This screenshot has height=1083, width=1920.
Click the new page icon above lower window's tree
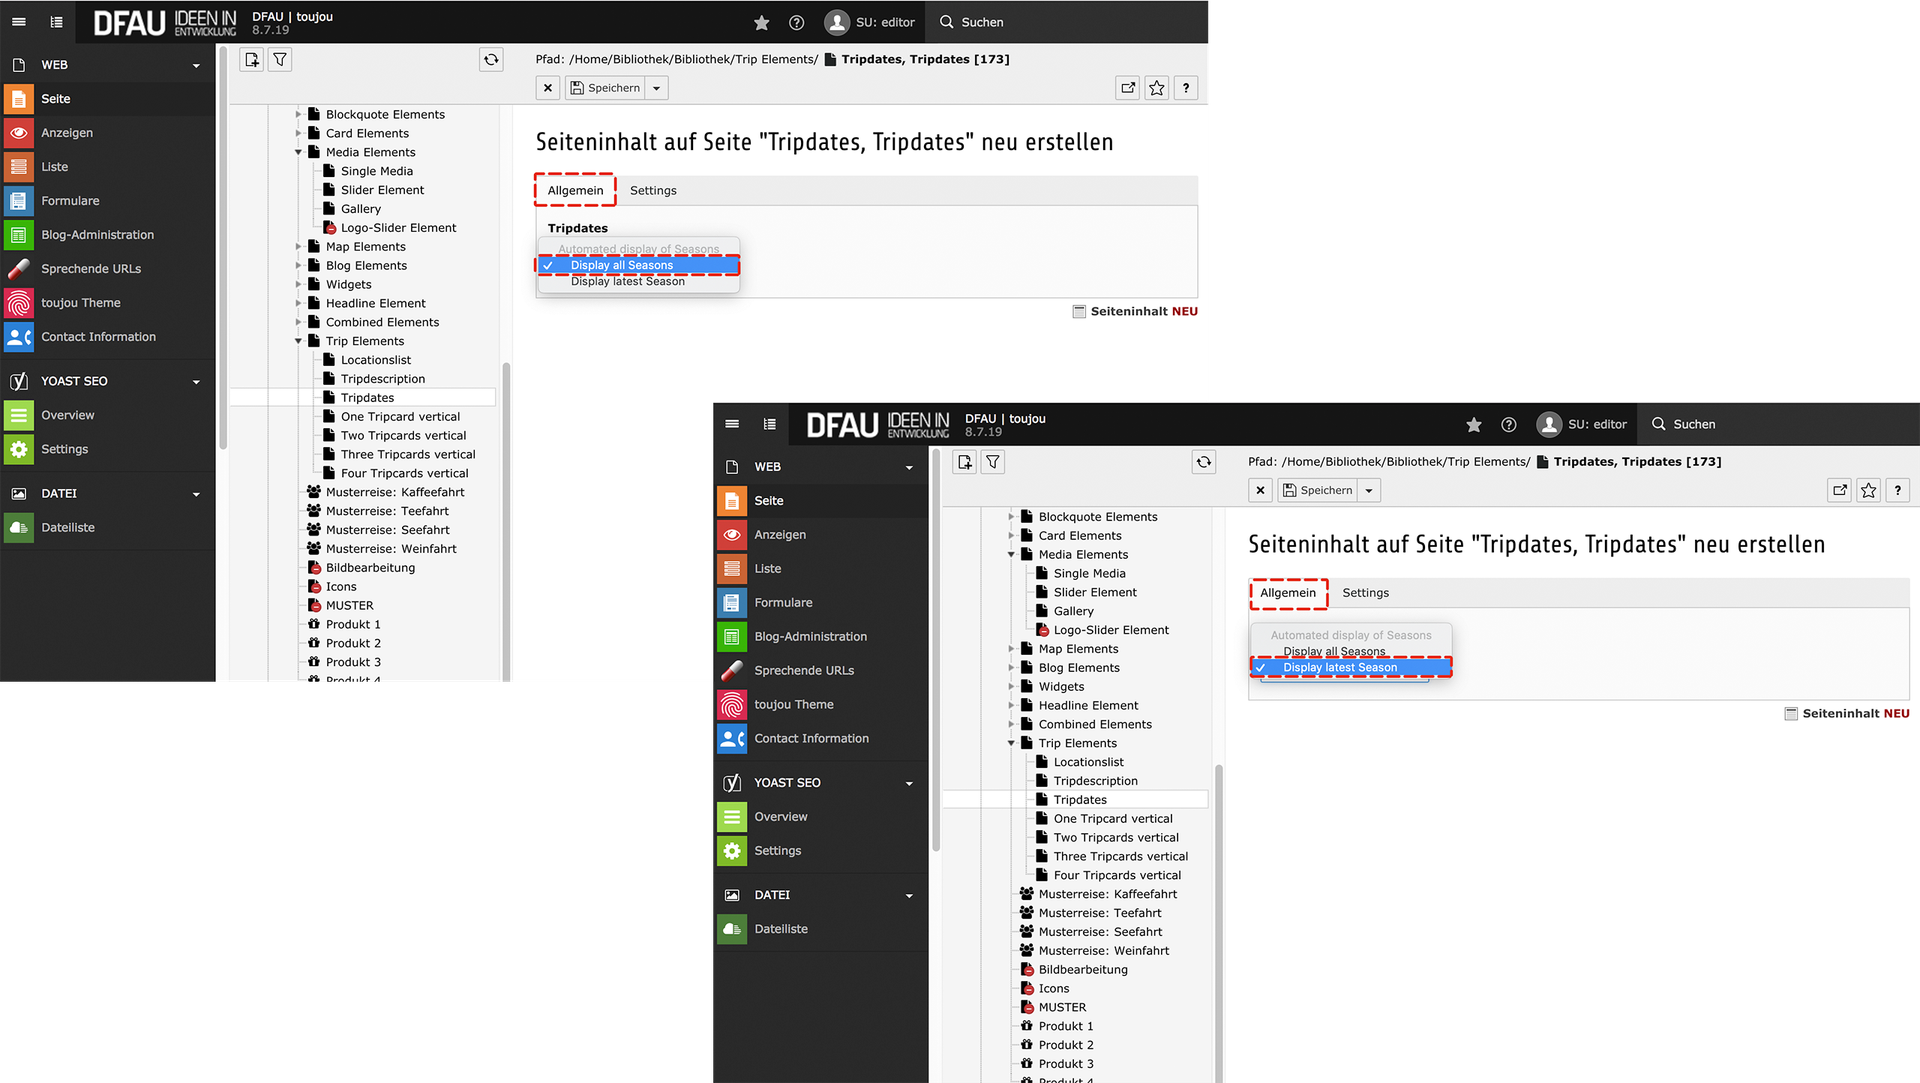click(964, 462)
